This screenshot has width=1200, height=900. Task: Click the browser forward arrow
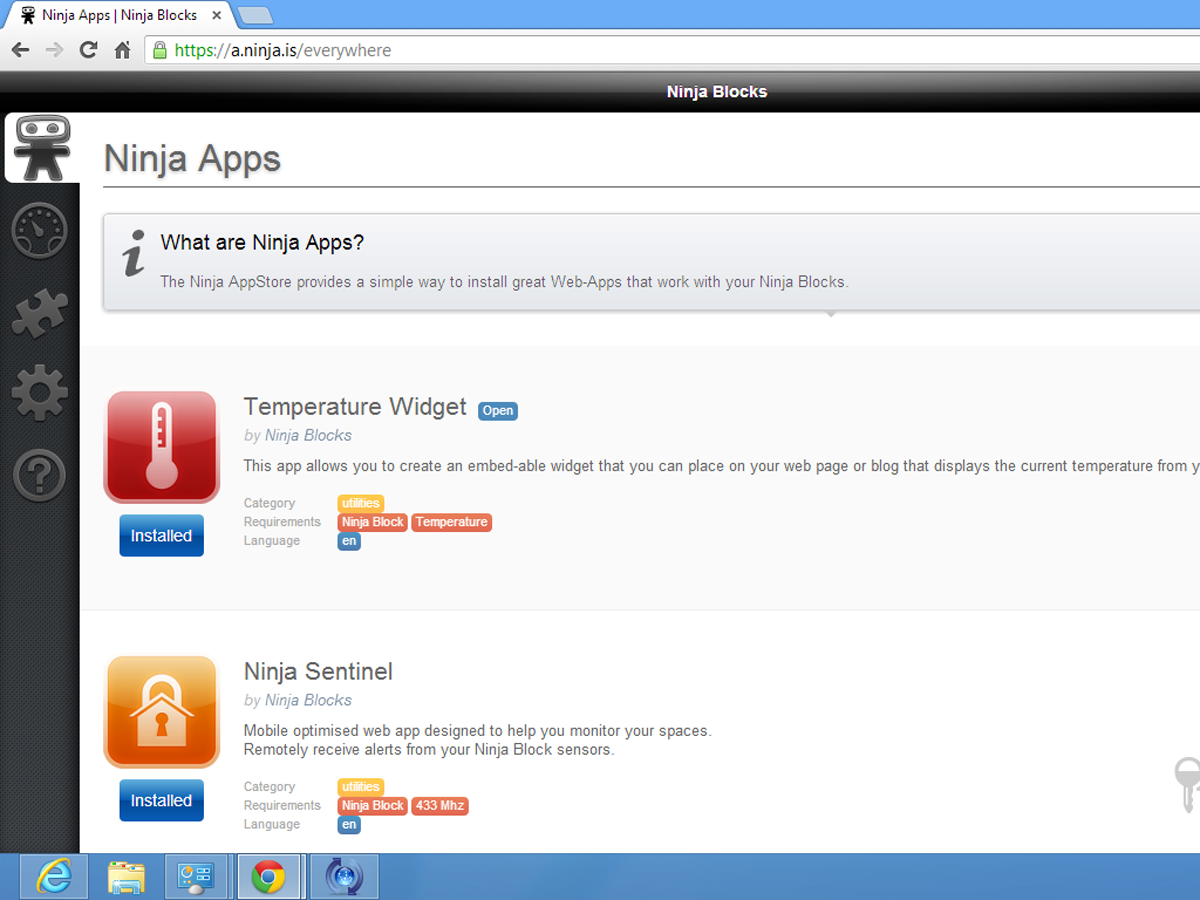click(x=55, y=50)
